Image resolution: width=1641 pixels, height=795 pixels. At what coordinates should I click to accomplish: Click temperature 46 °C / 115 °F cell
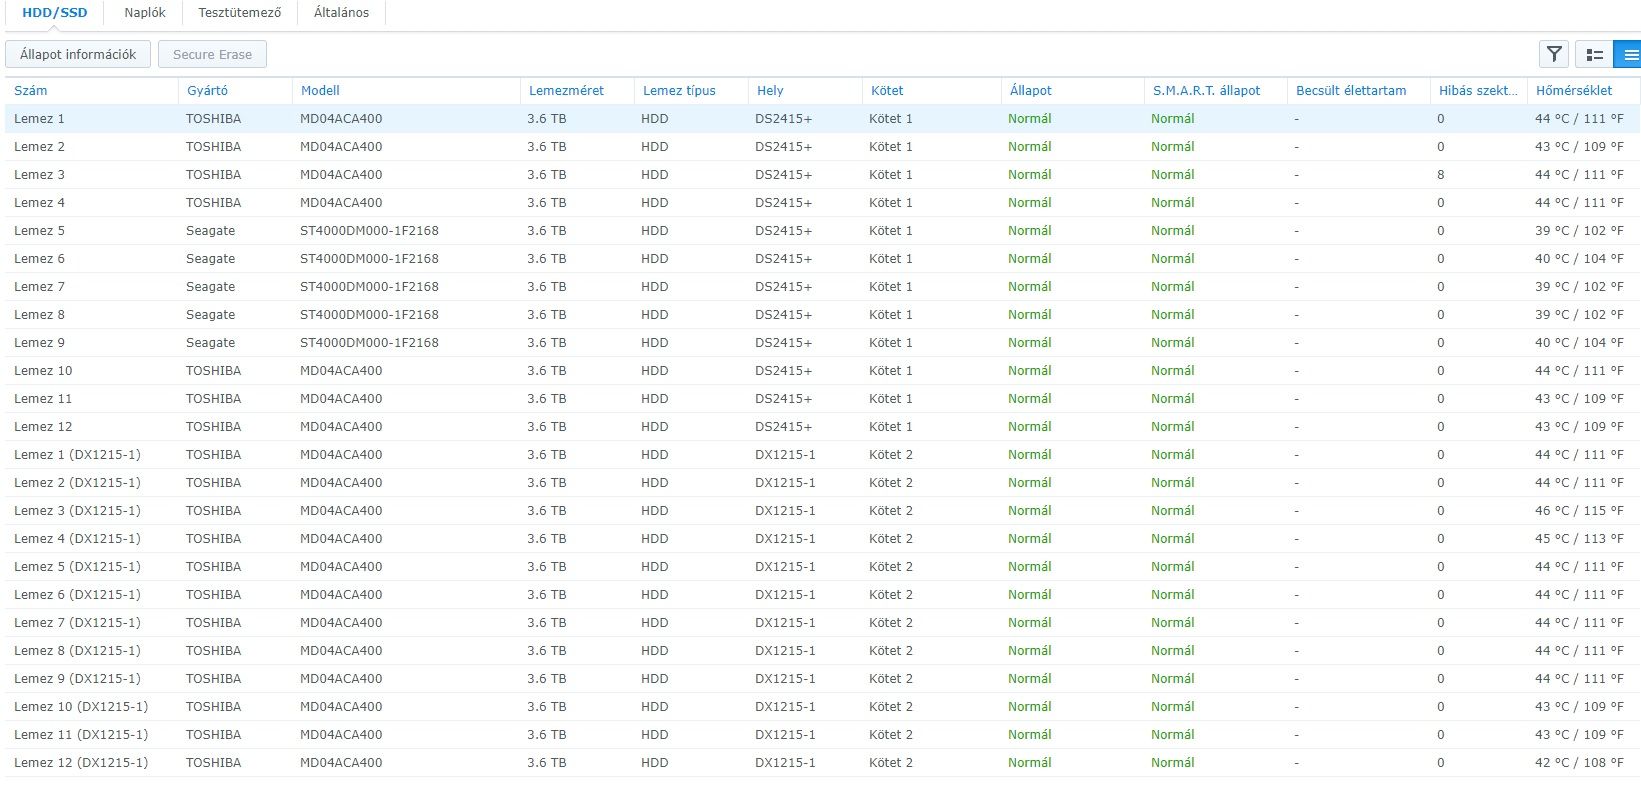1579,510
